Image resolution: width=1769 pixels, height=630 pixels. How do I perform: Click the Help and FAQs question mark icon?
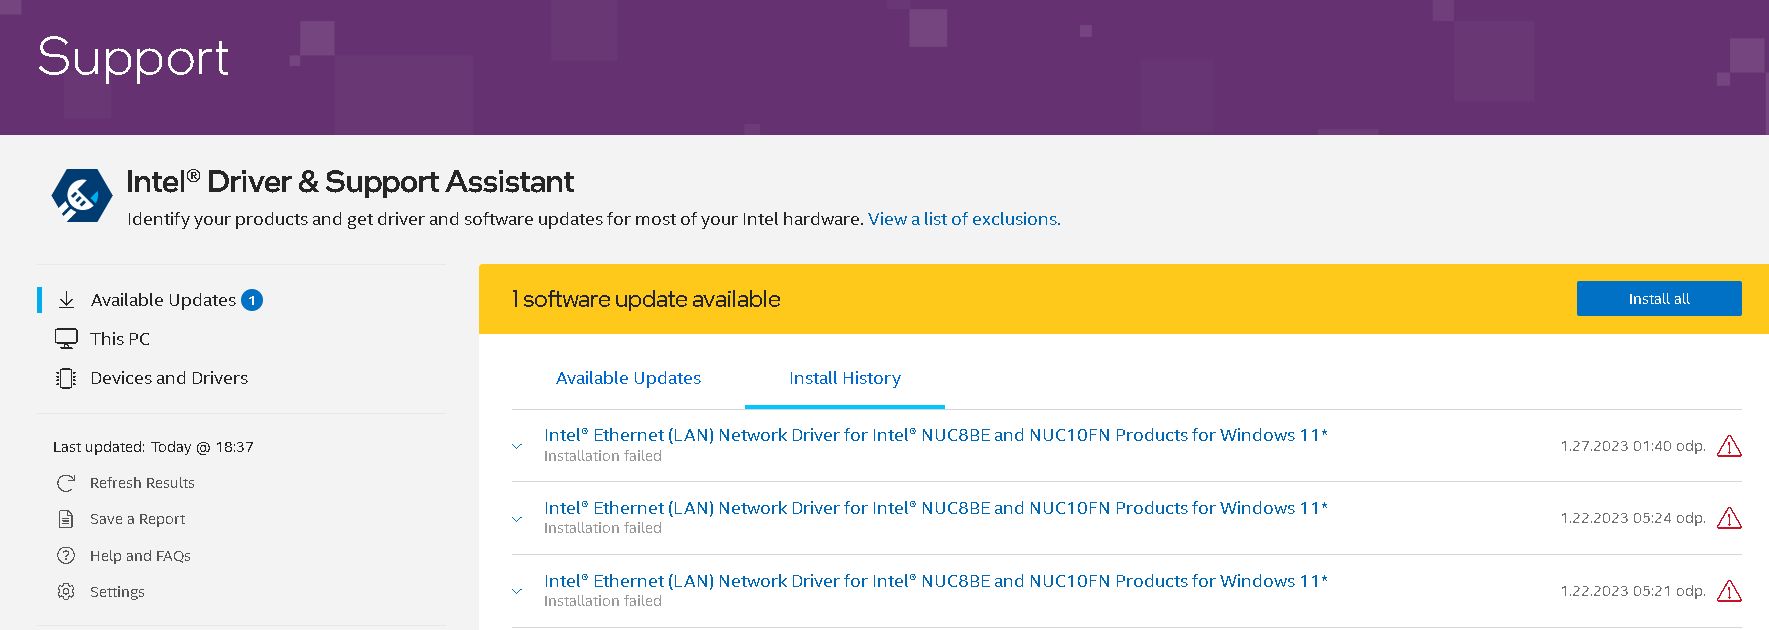66,556
